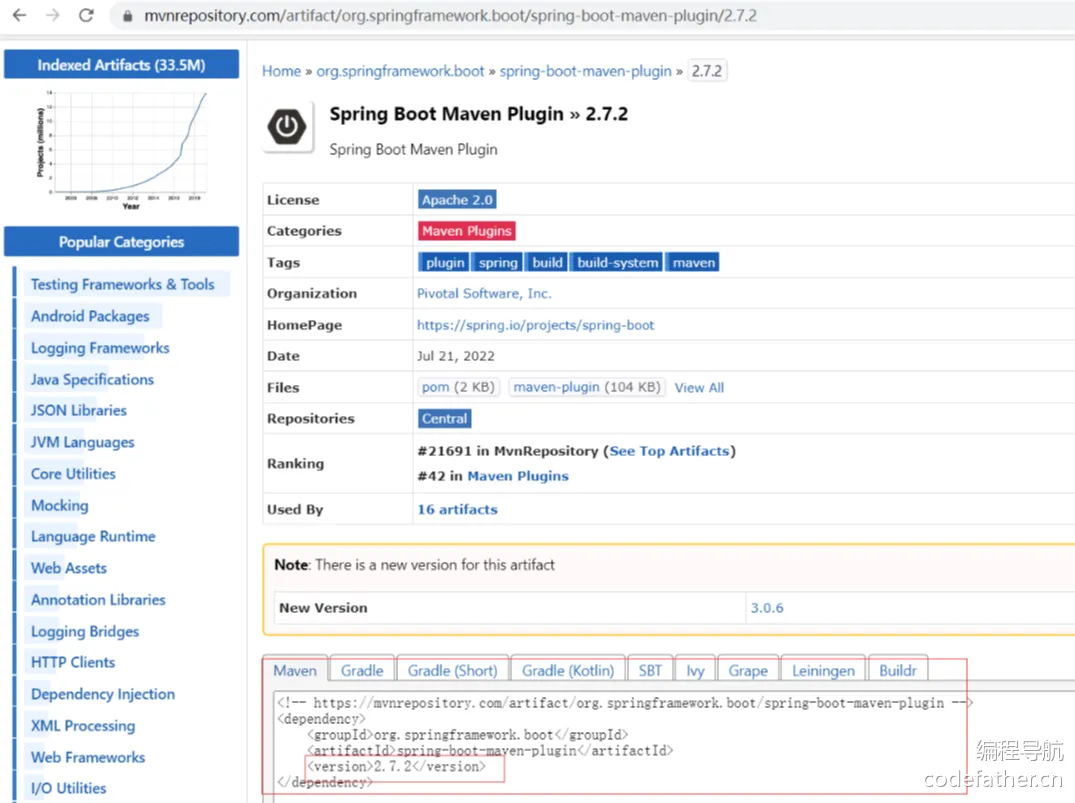Reload the page with refresh icon
The height and width of the screenshot is (803, 1075).
click(86, 15)
